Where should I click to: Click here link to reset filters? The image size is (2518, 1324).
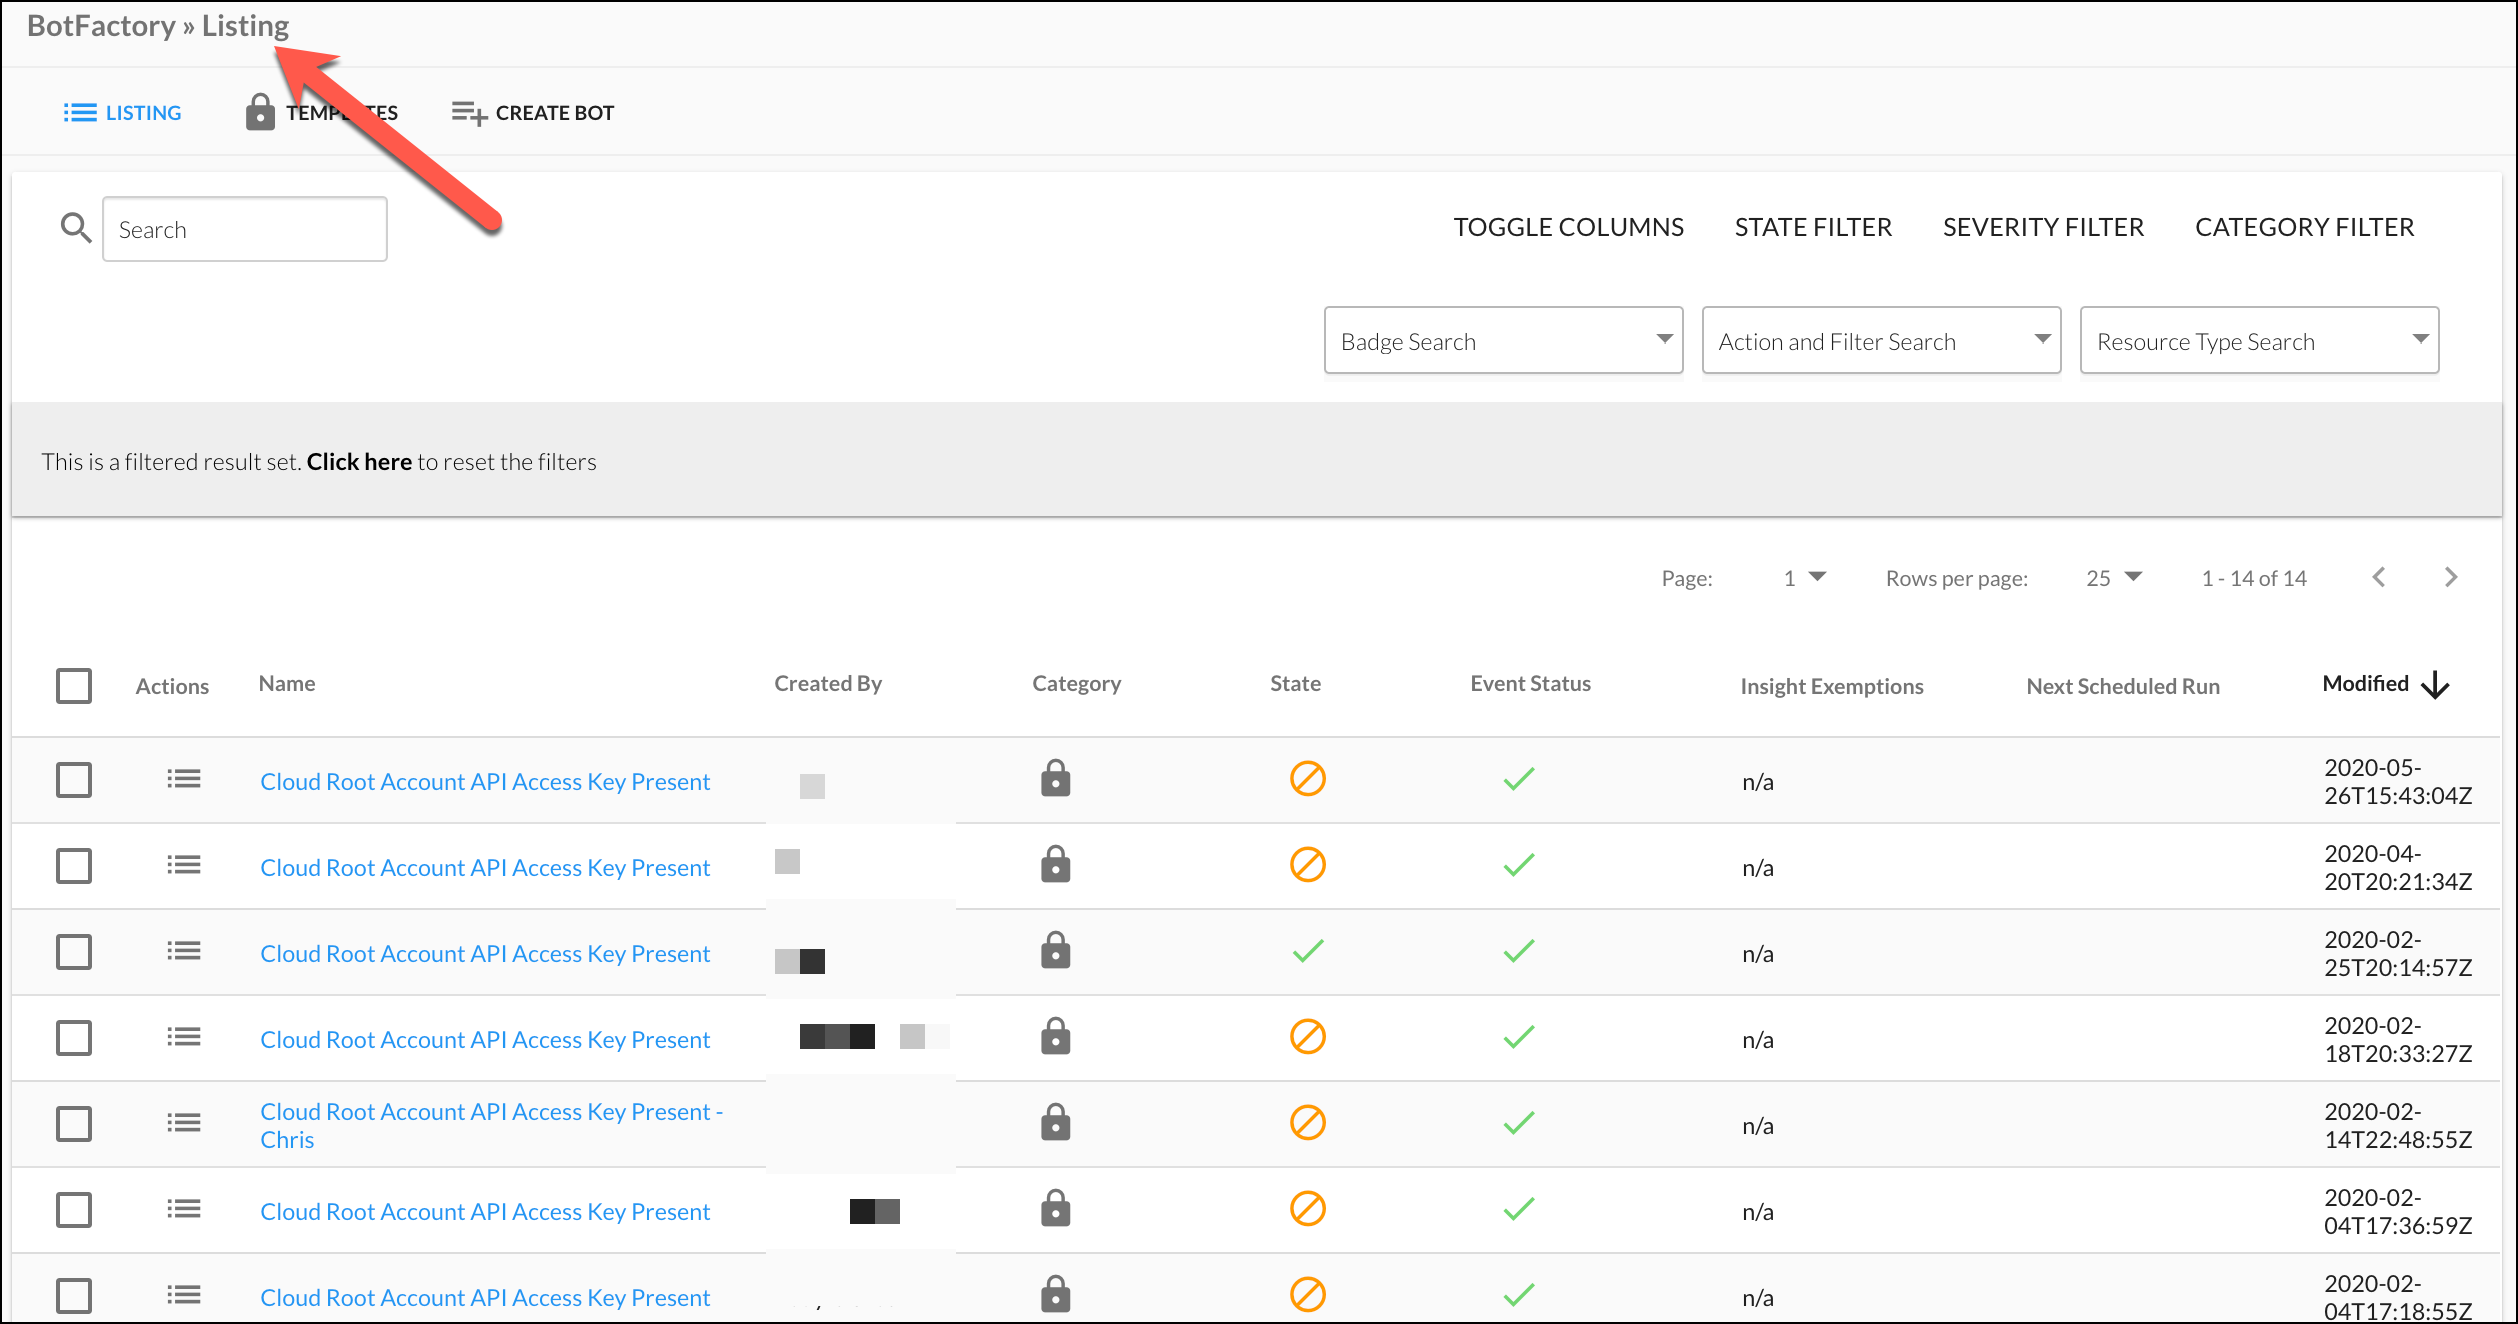[359, 462]
